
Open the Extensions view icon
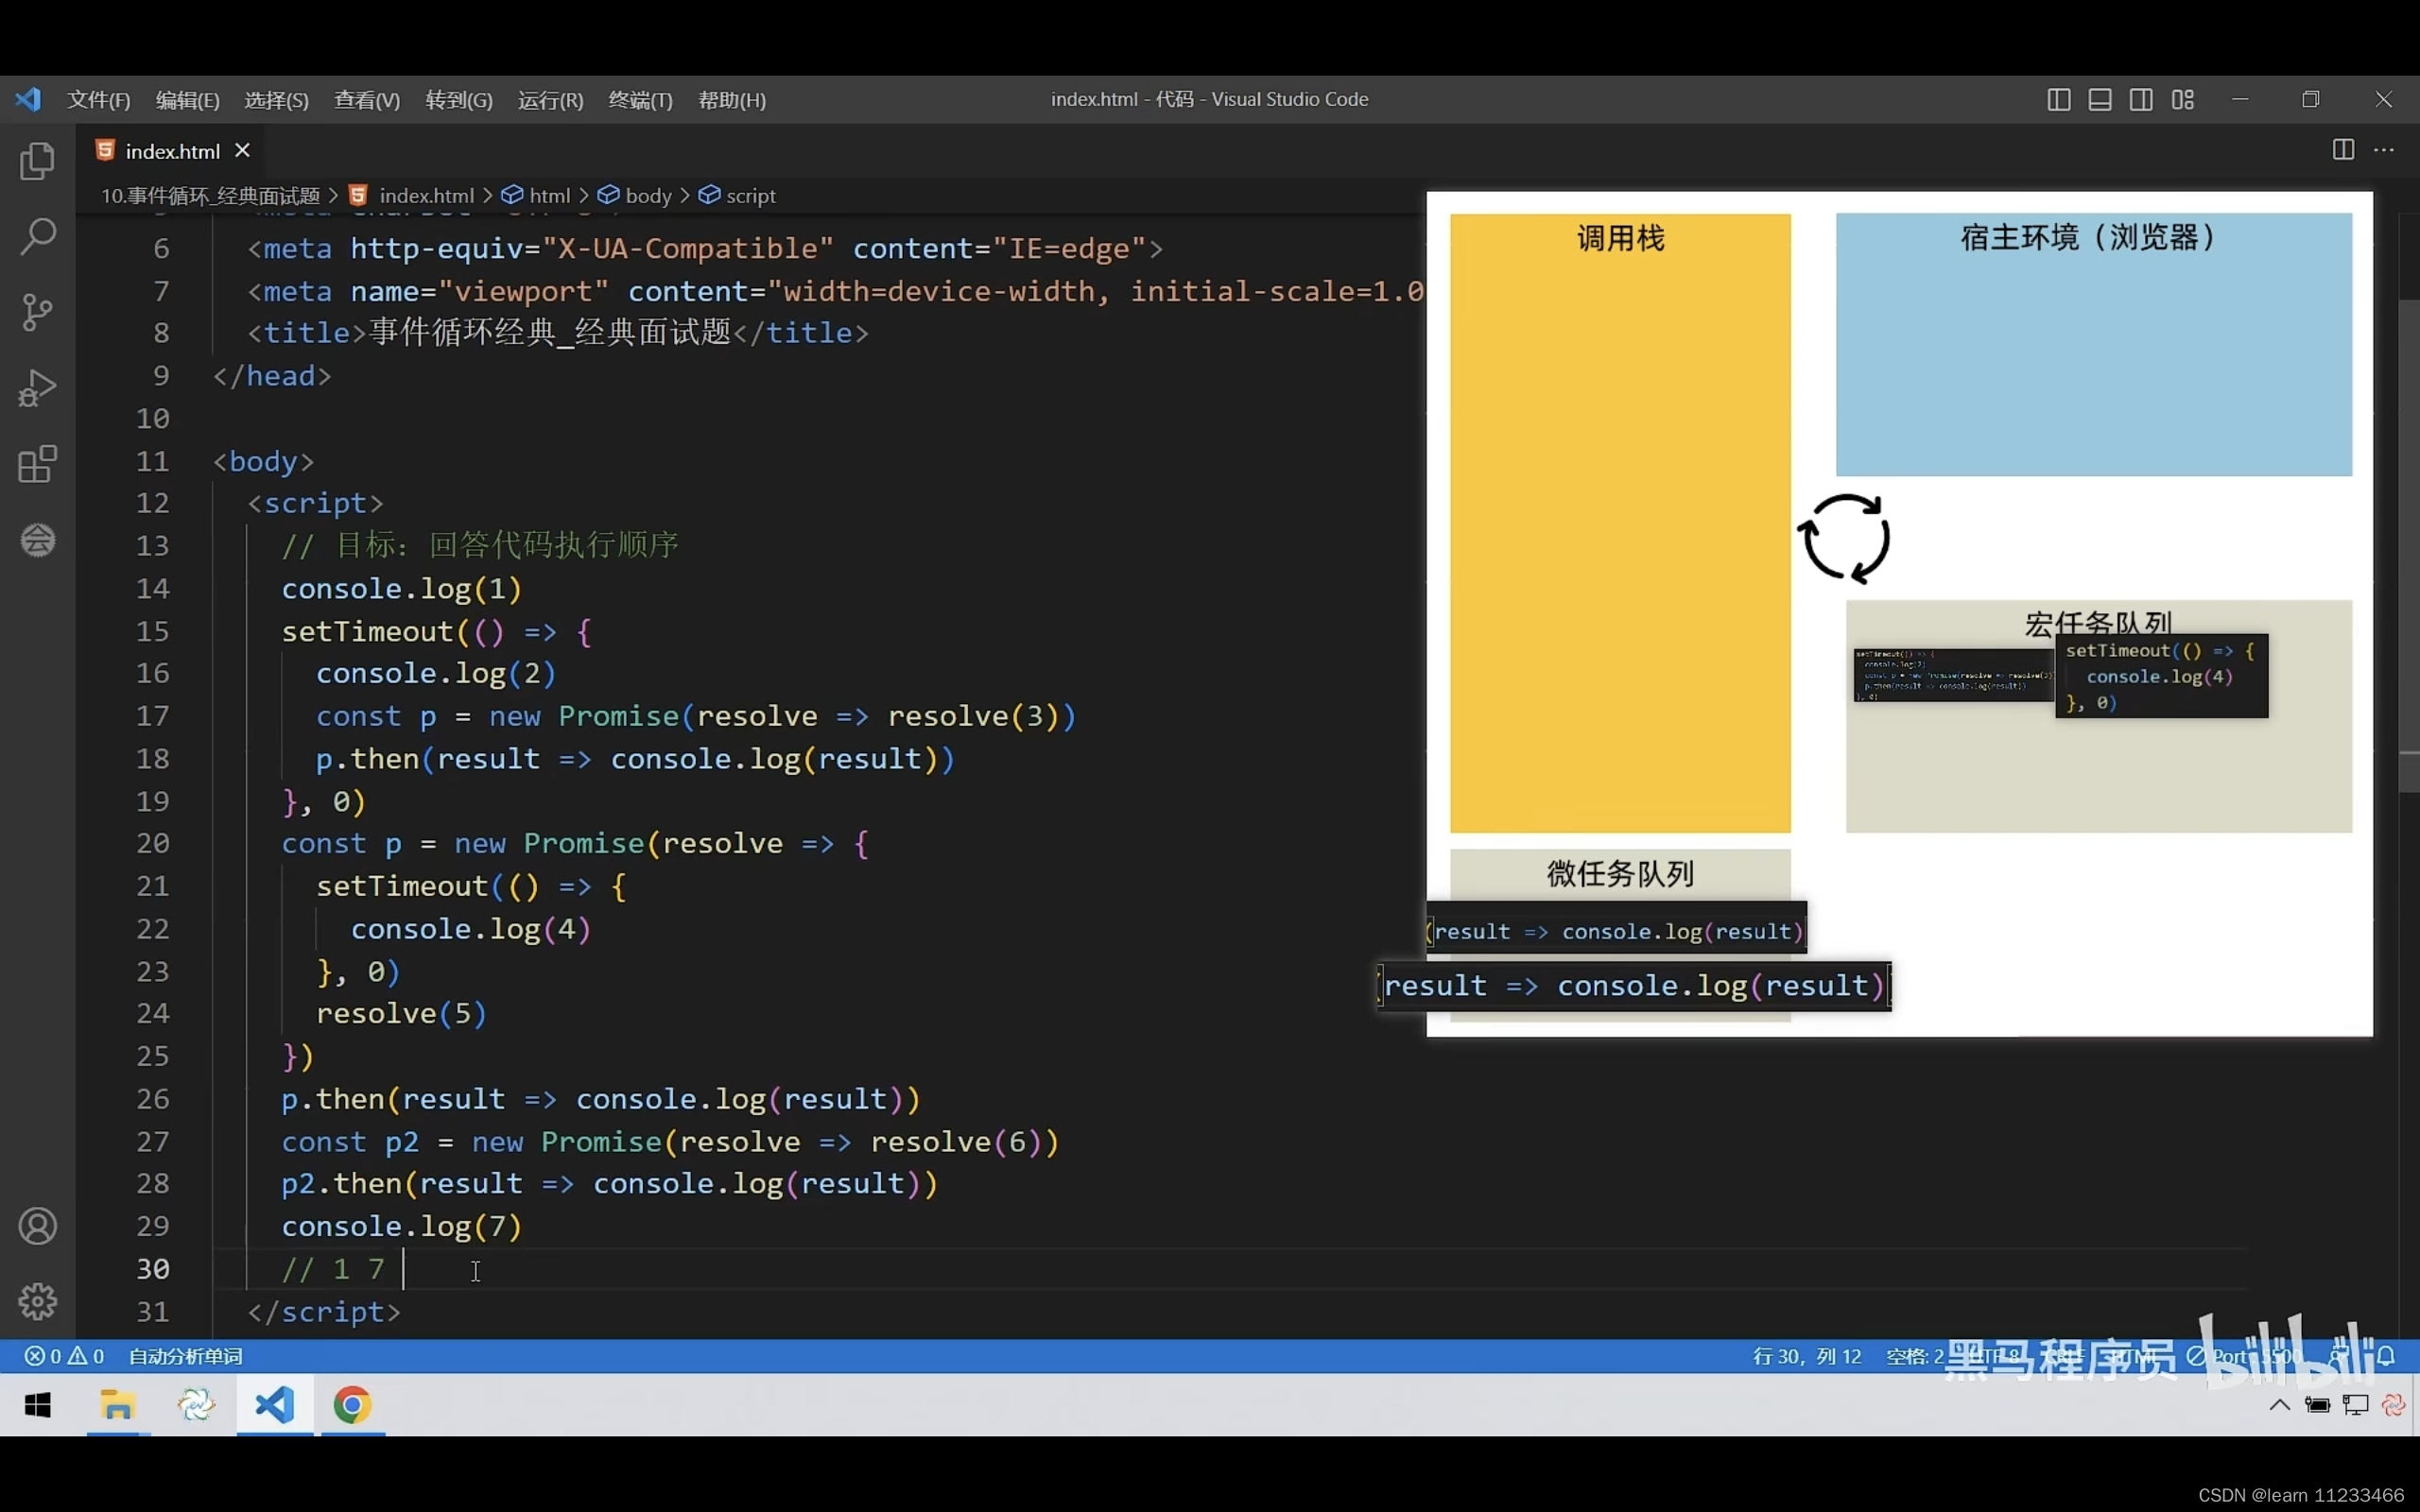pyautogui.click(x=37, y=464)
